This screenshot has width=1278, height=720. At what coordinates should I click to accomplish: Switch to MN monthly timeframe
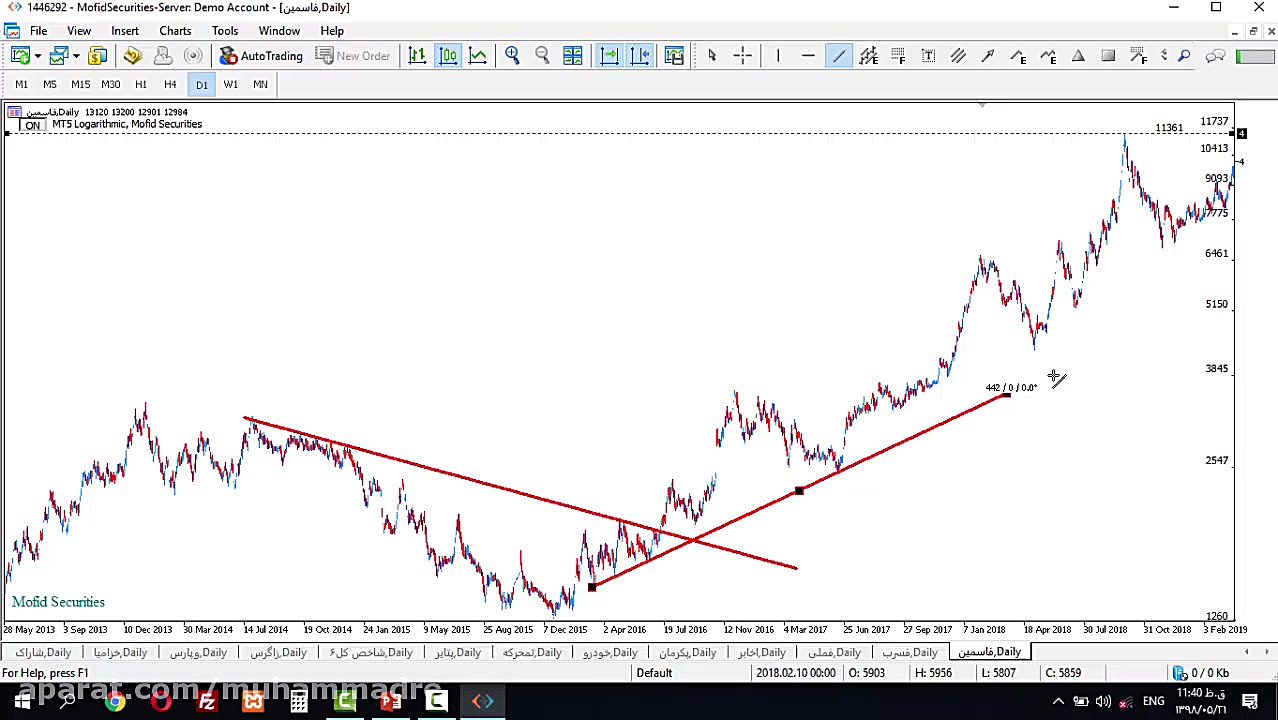click(x=260, y=85)
